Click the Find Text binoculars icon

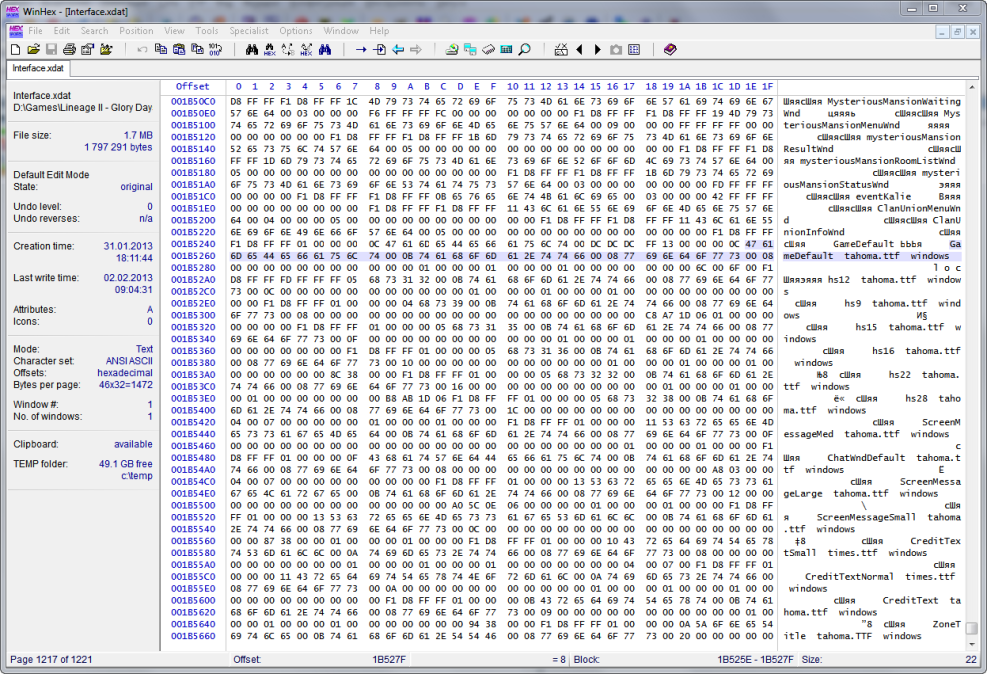point(252,49)
